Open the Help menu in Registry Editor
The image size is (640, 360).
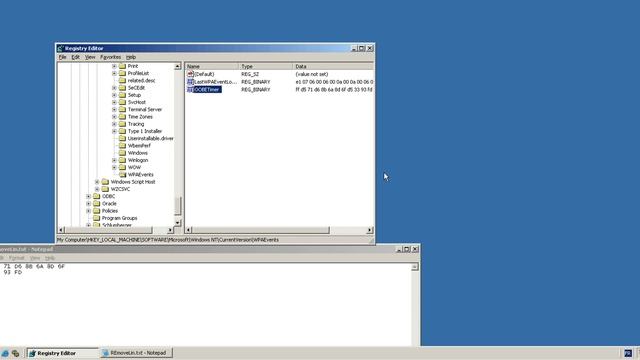point(131,57)
